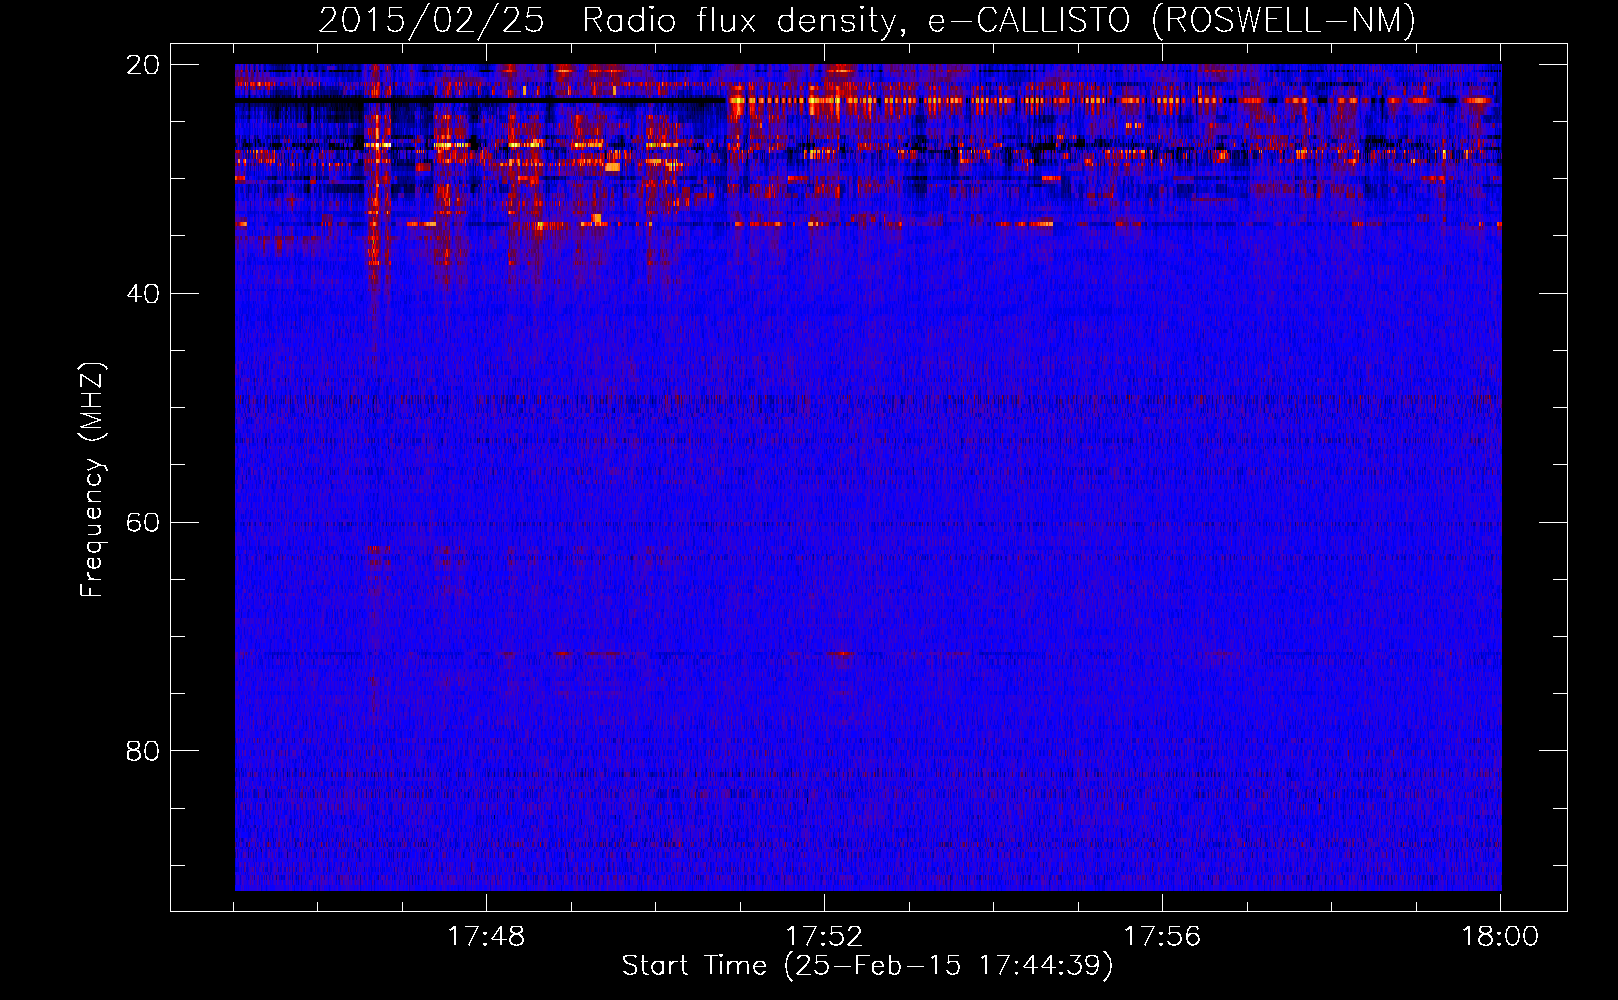Click the plot title '2015/02/25 Radio flux density, e-CALLISTO (ROSWELL-NM)'
1618x1000 pixels.
click(867, 20)
